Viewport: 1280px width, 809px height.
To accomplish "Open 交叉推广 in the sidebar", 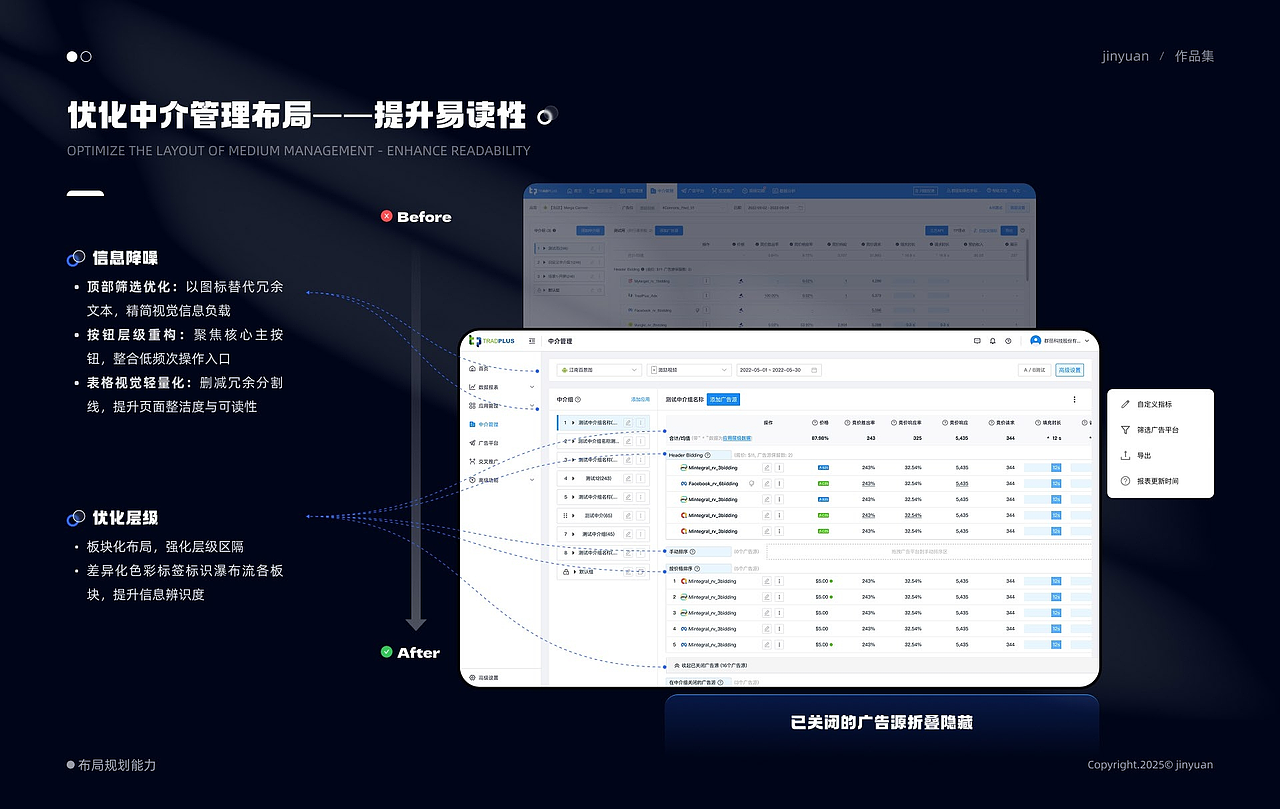I will (x=484, y=461).
